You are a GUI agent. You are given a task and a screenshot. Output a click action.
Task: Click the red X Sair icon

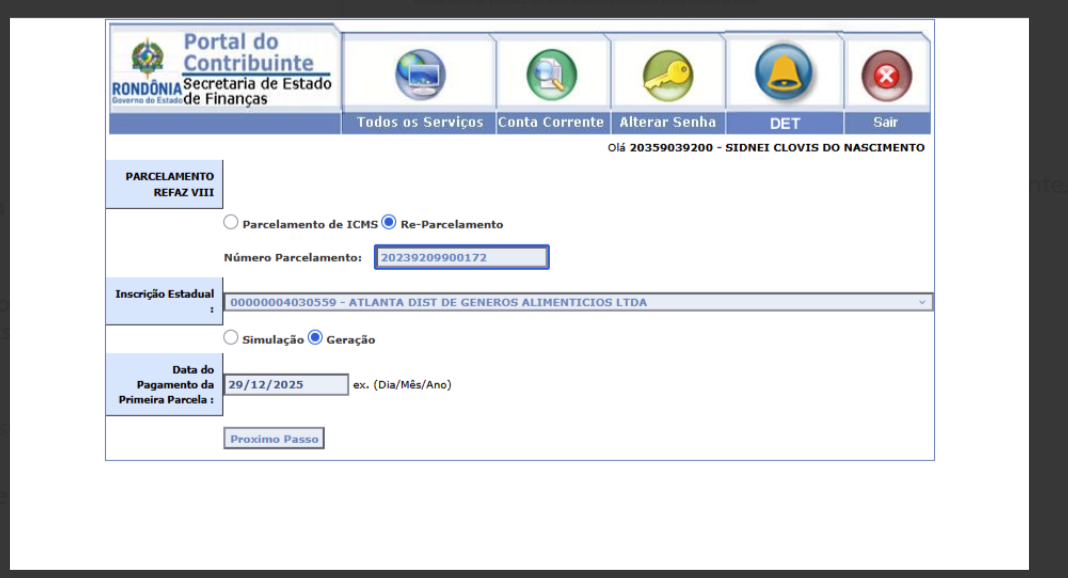(x=886, y=76)
